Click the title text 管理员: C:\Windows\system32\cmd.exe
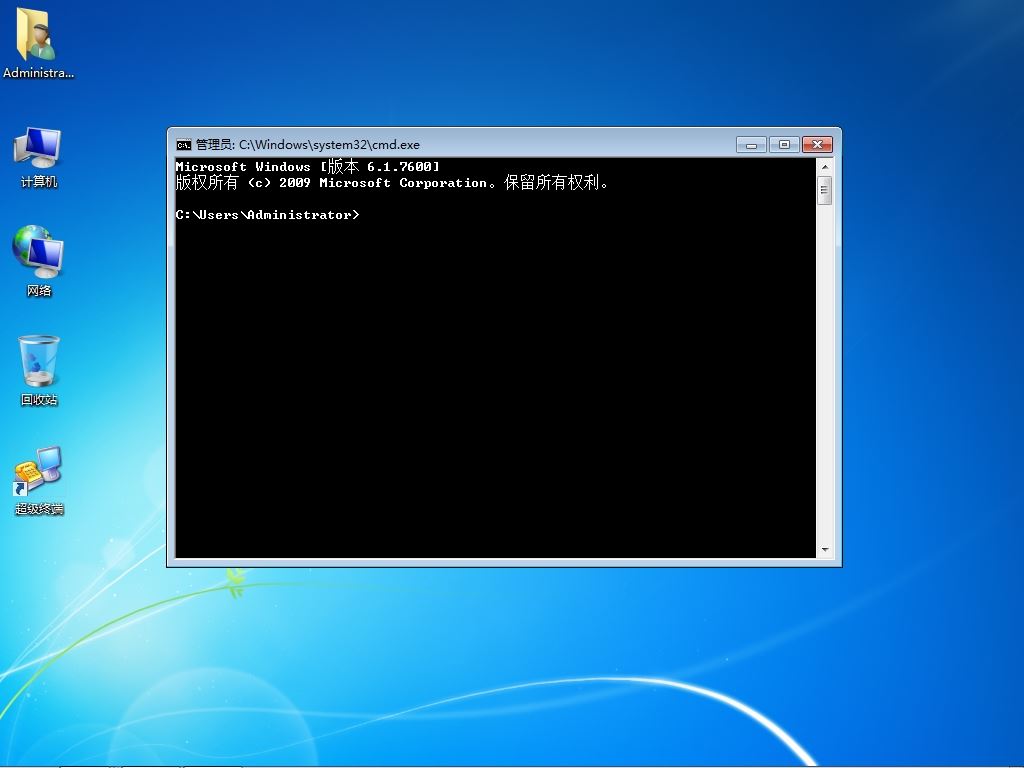The image size is (1024, 768). click(x=308, y=144)
